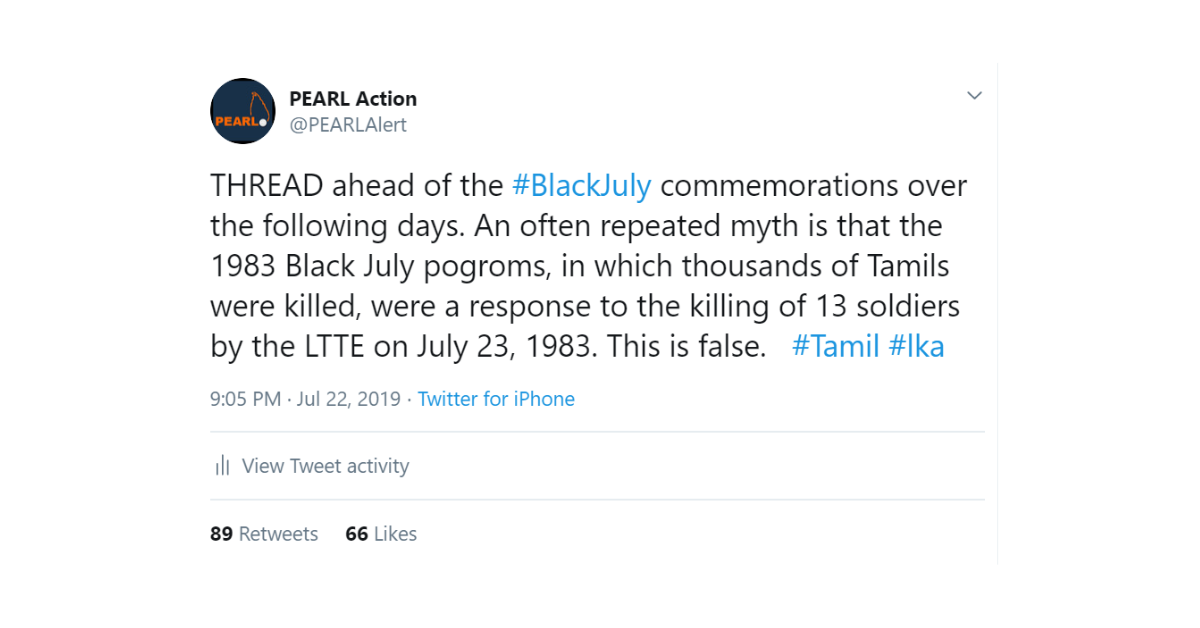Click the word THREAD in the tweet
Image resolution: width=1200 pixels, height=628 pixels.
coord(267,186)
